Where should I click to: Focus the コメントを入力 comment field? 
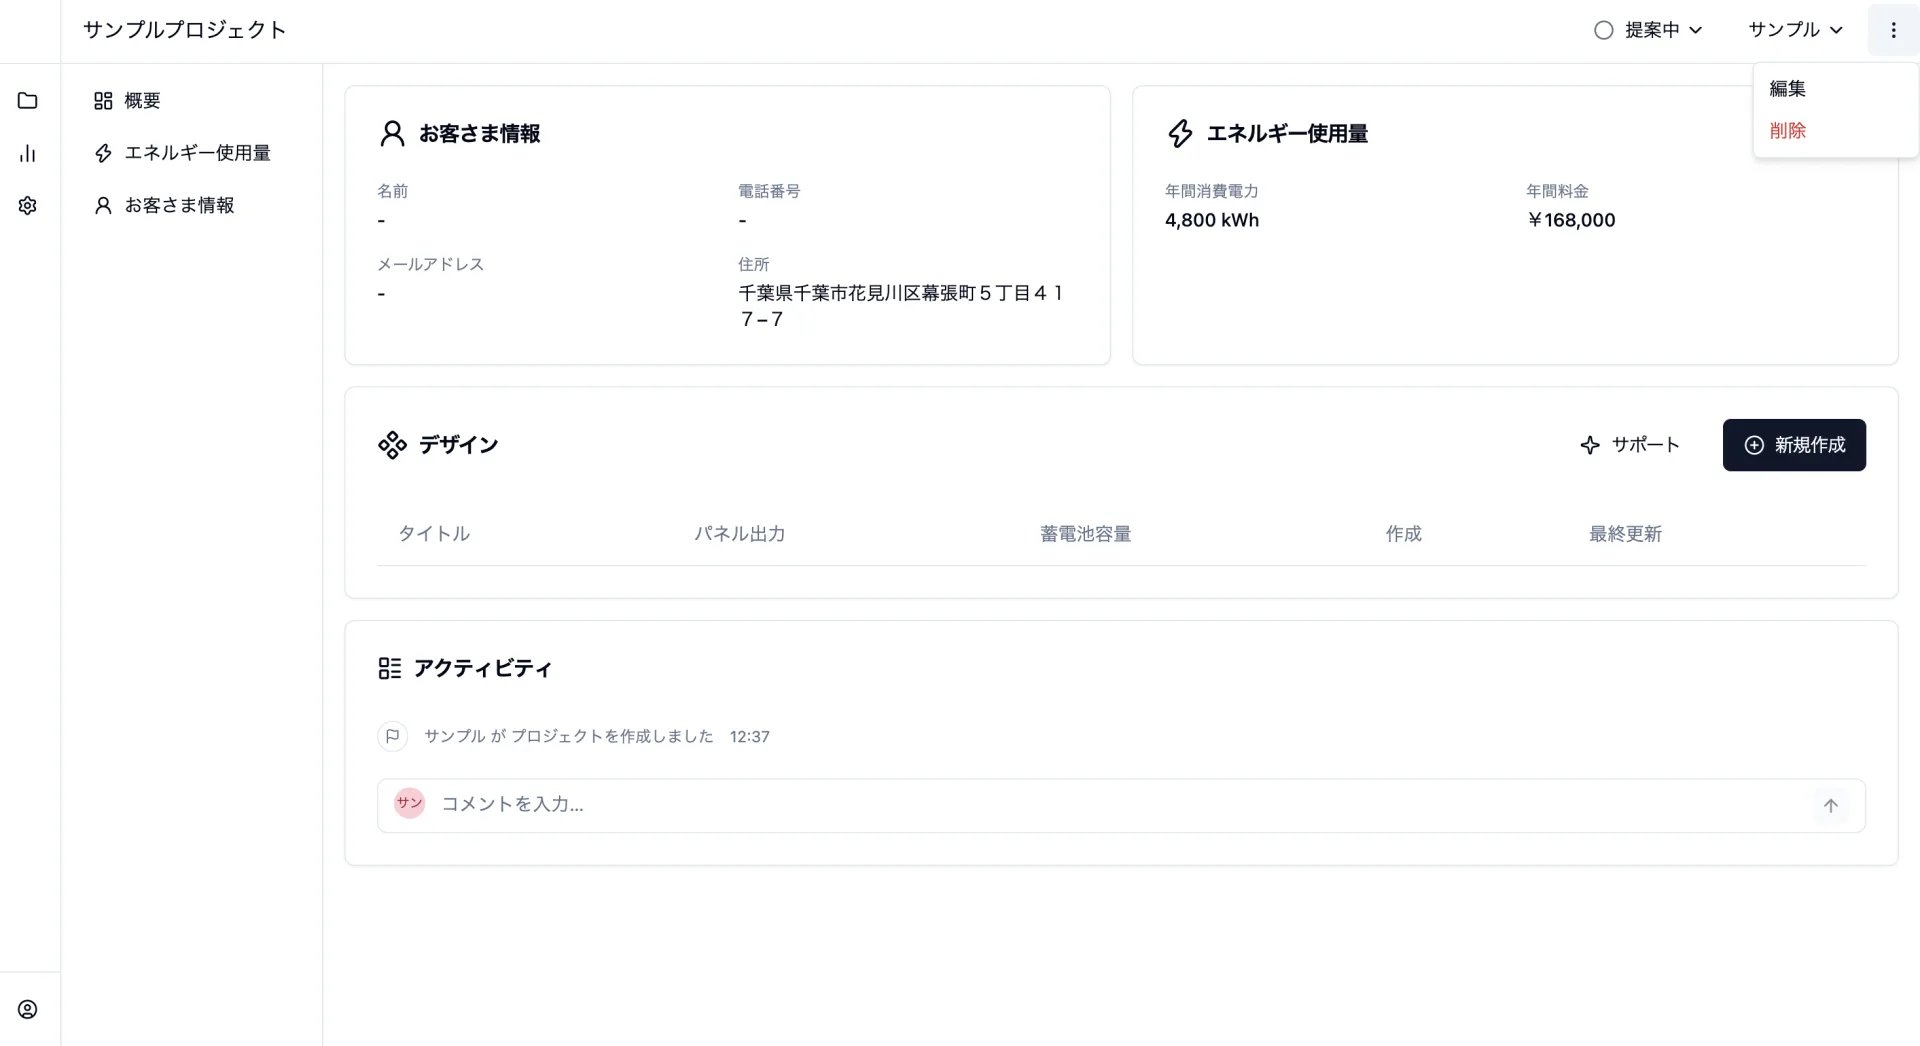pyautogui.click(x=1120, y=805)
